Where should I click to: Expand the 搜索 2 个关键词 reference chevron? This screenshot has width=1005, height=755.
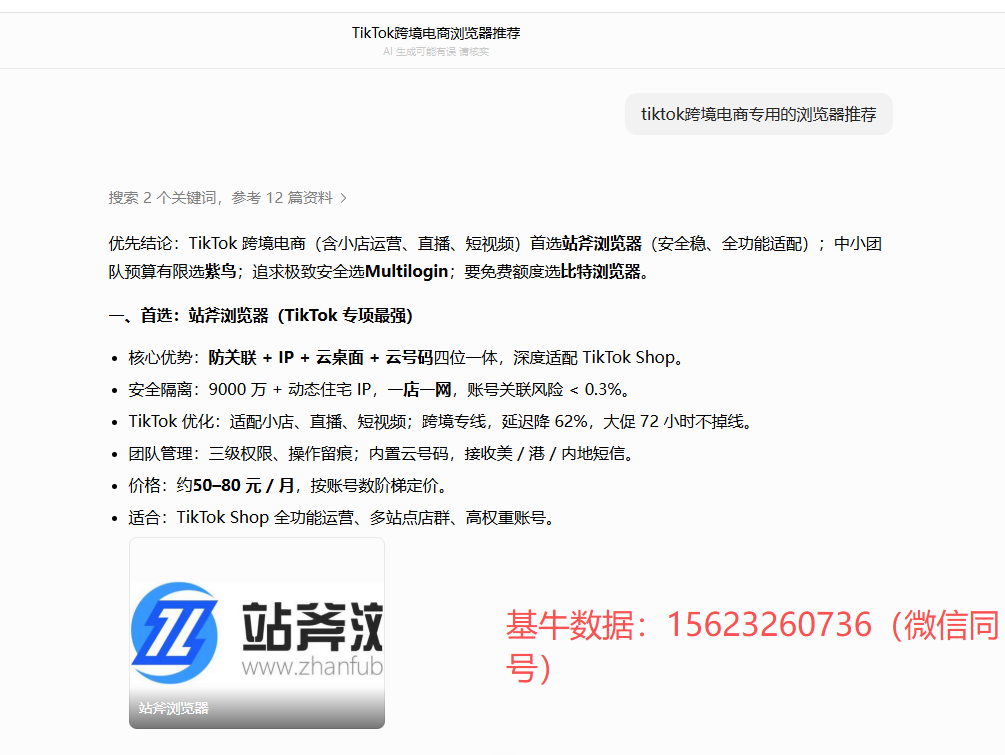(344, 198)
